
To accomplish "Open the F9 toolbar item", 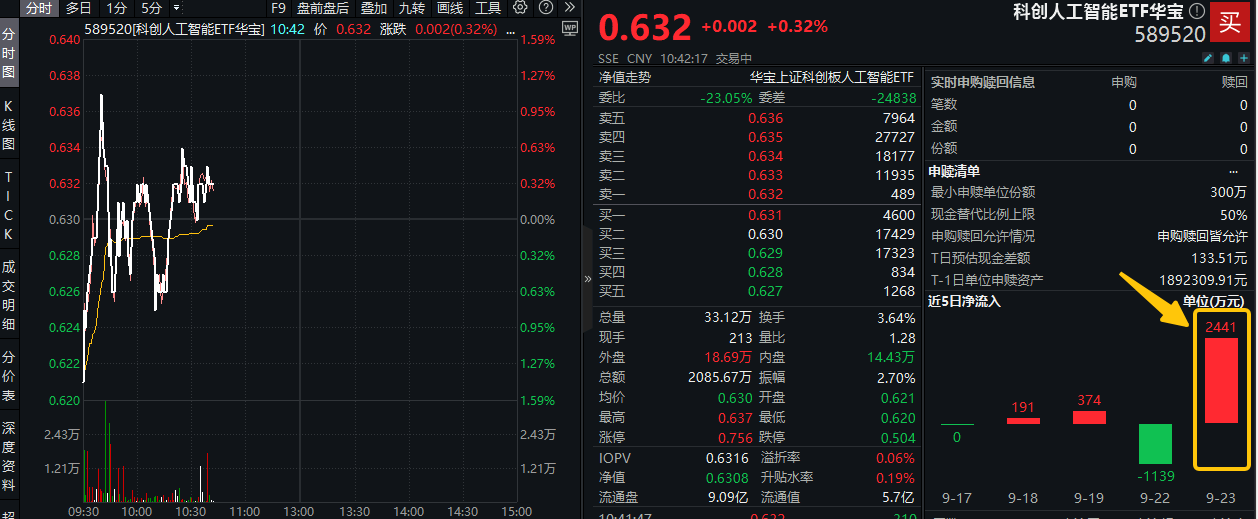I will tap(279, 8).
